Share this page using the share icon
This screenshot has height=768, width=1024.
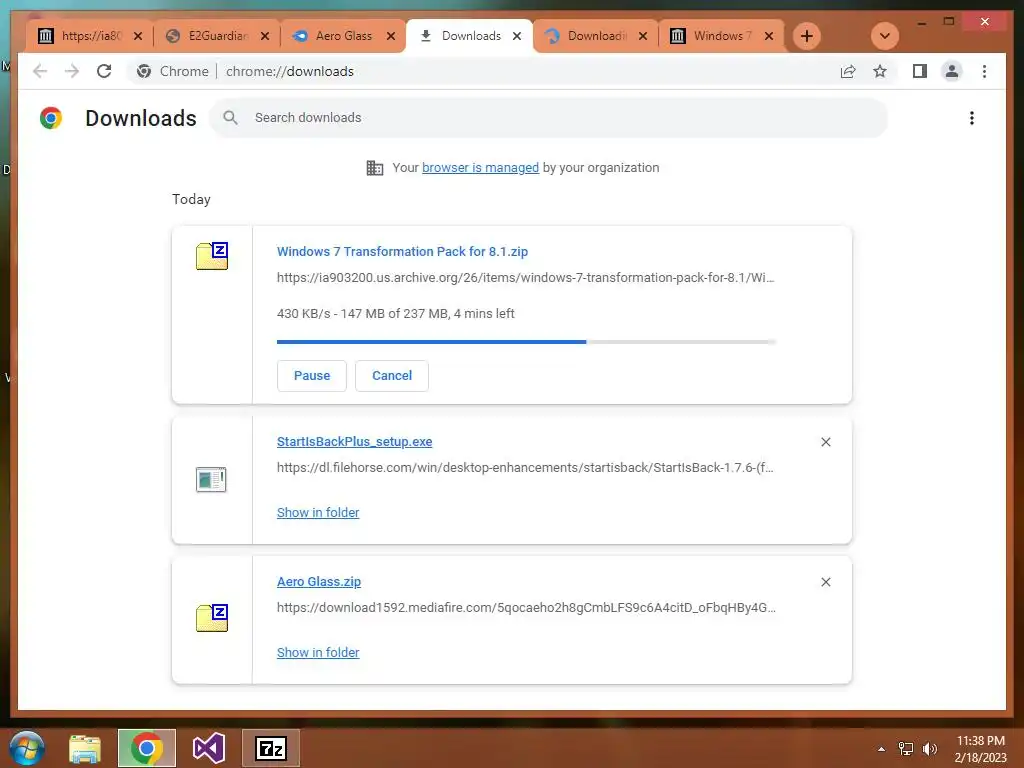[x=848, y=71]
